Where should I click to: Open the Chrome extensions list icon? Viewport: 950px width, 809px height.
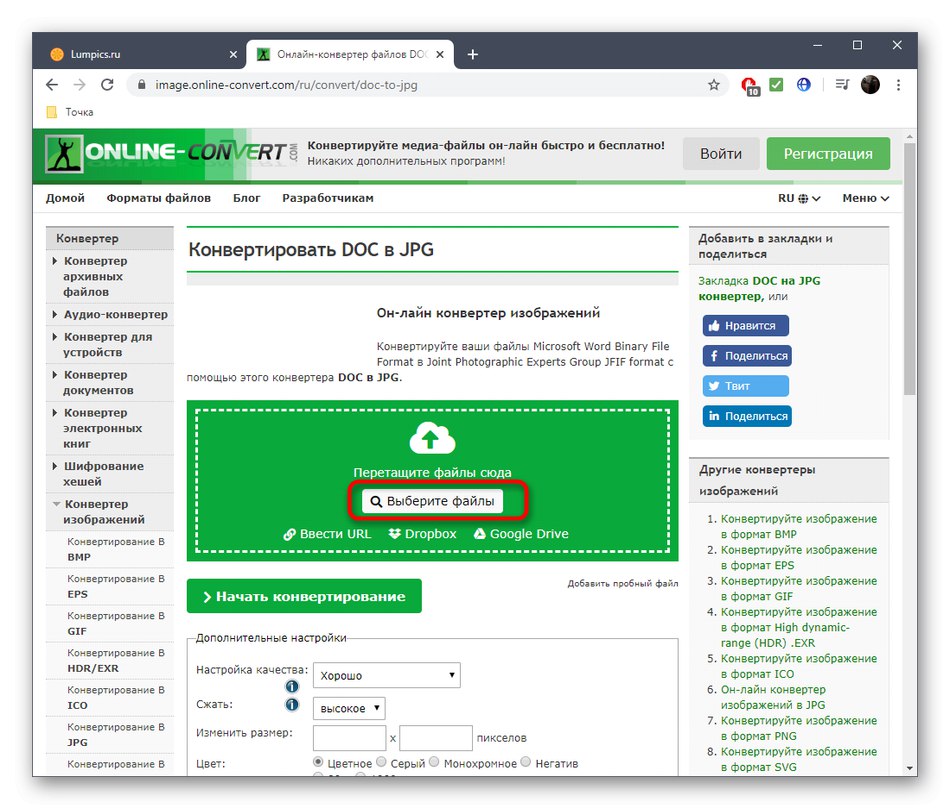(841, 85)
